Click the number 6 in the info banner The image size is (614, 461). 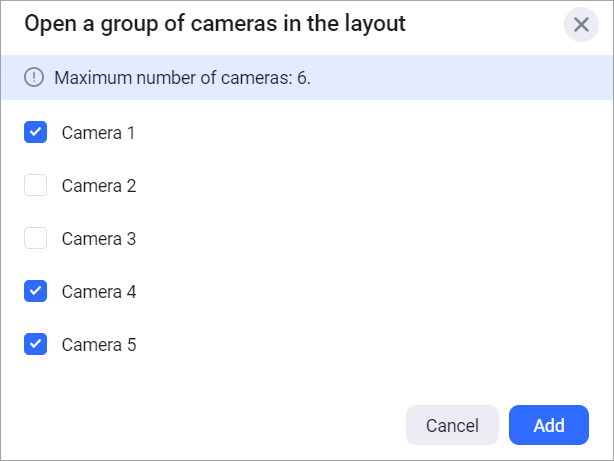(x=302, y=77)
